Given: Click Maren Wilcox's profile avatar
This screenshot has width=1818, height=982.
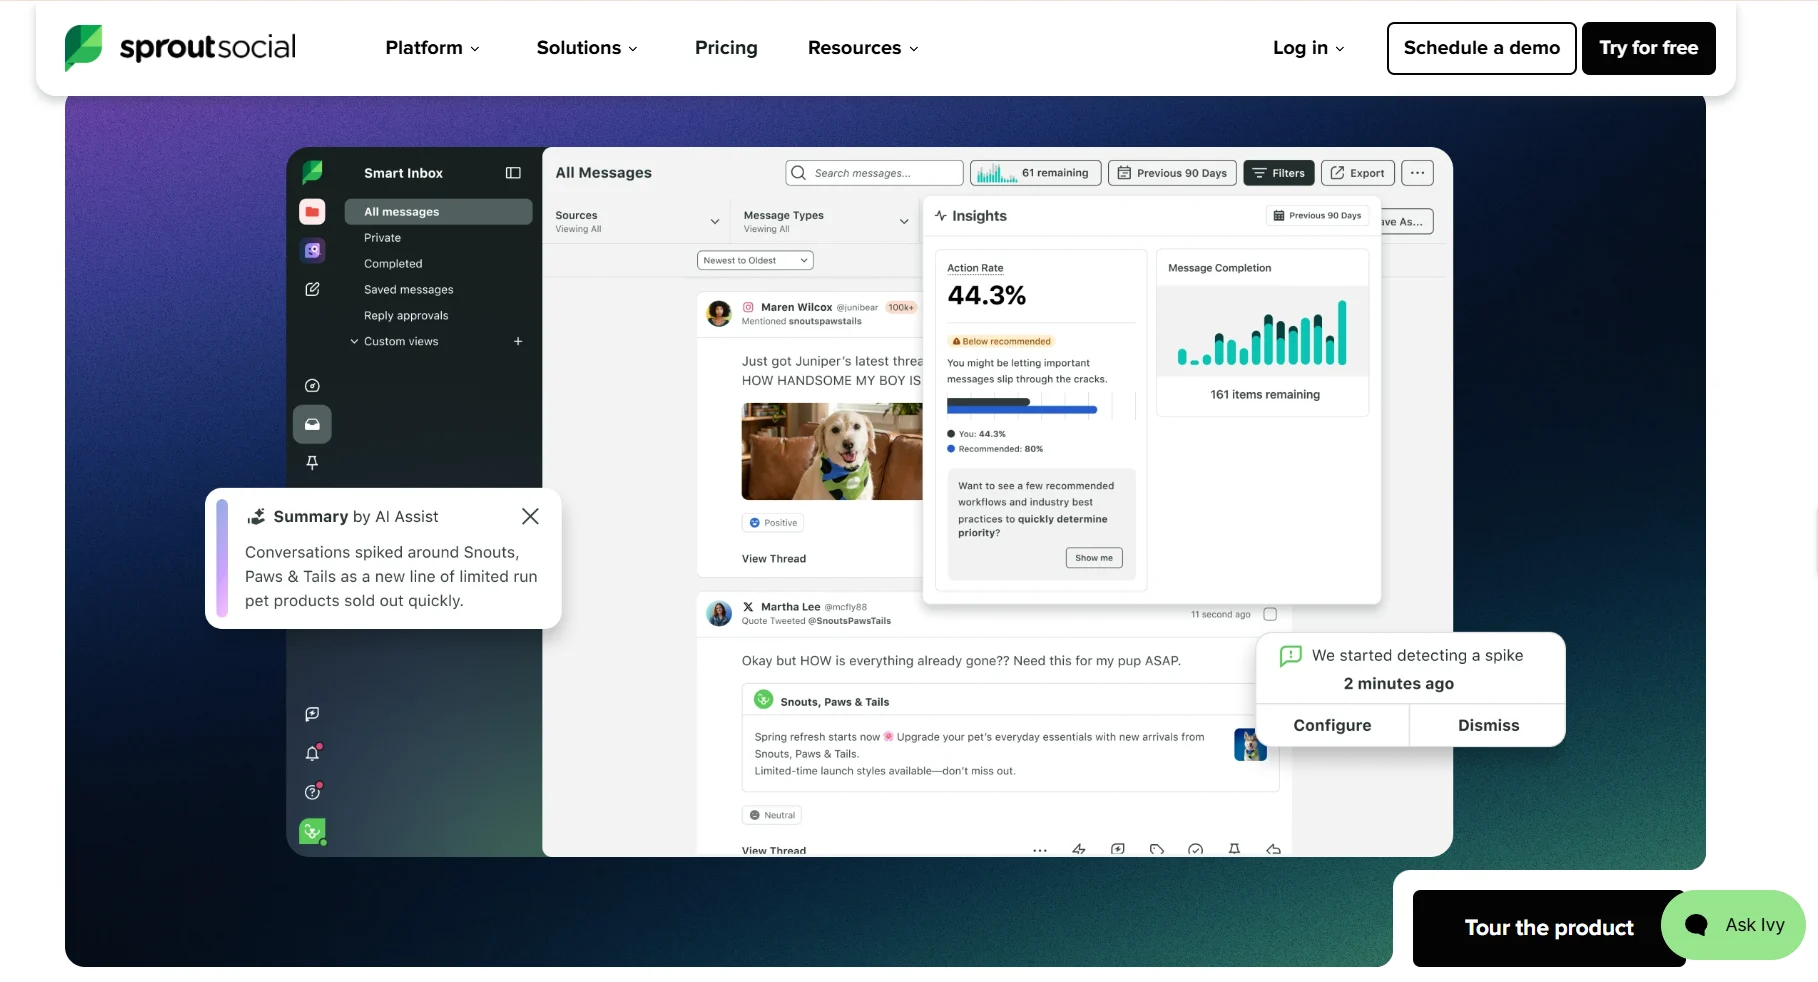Looking at the screenshot, I should click(719, 313).
